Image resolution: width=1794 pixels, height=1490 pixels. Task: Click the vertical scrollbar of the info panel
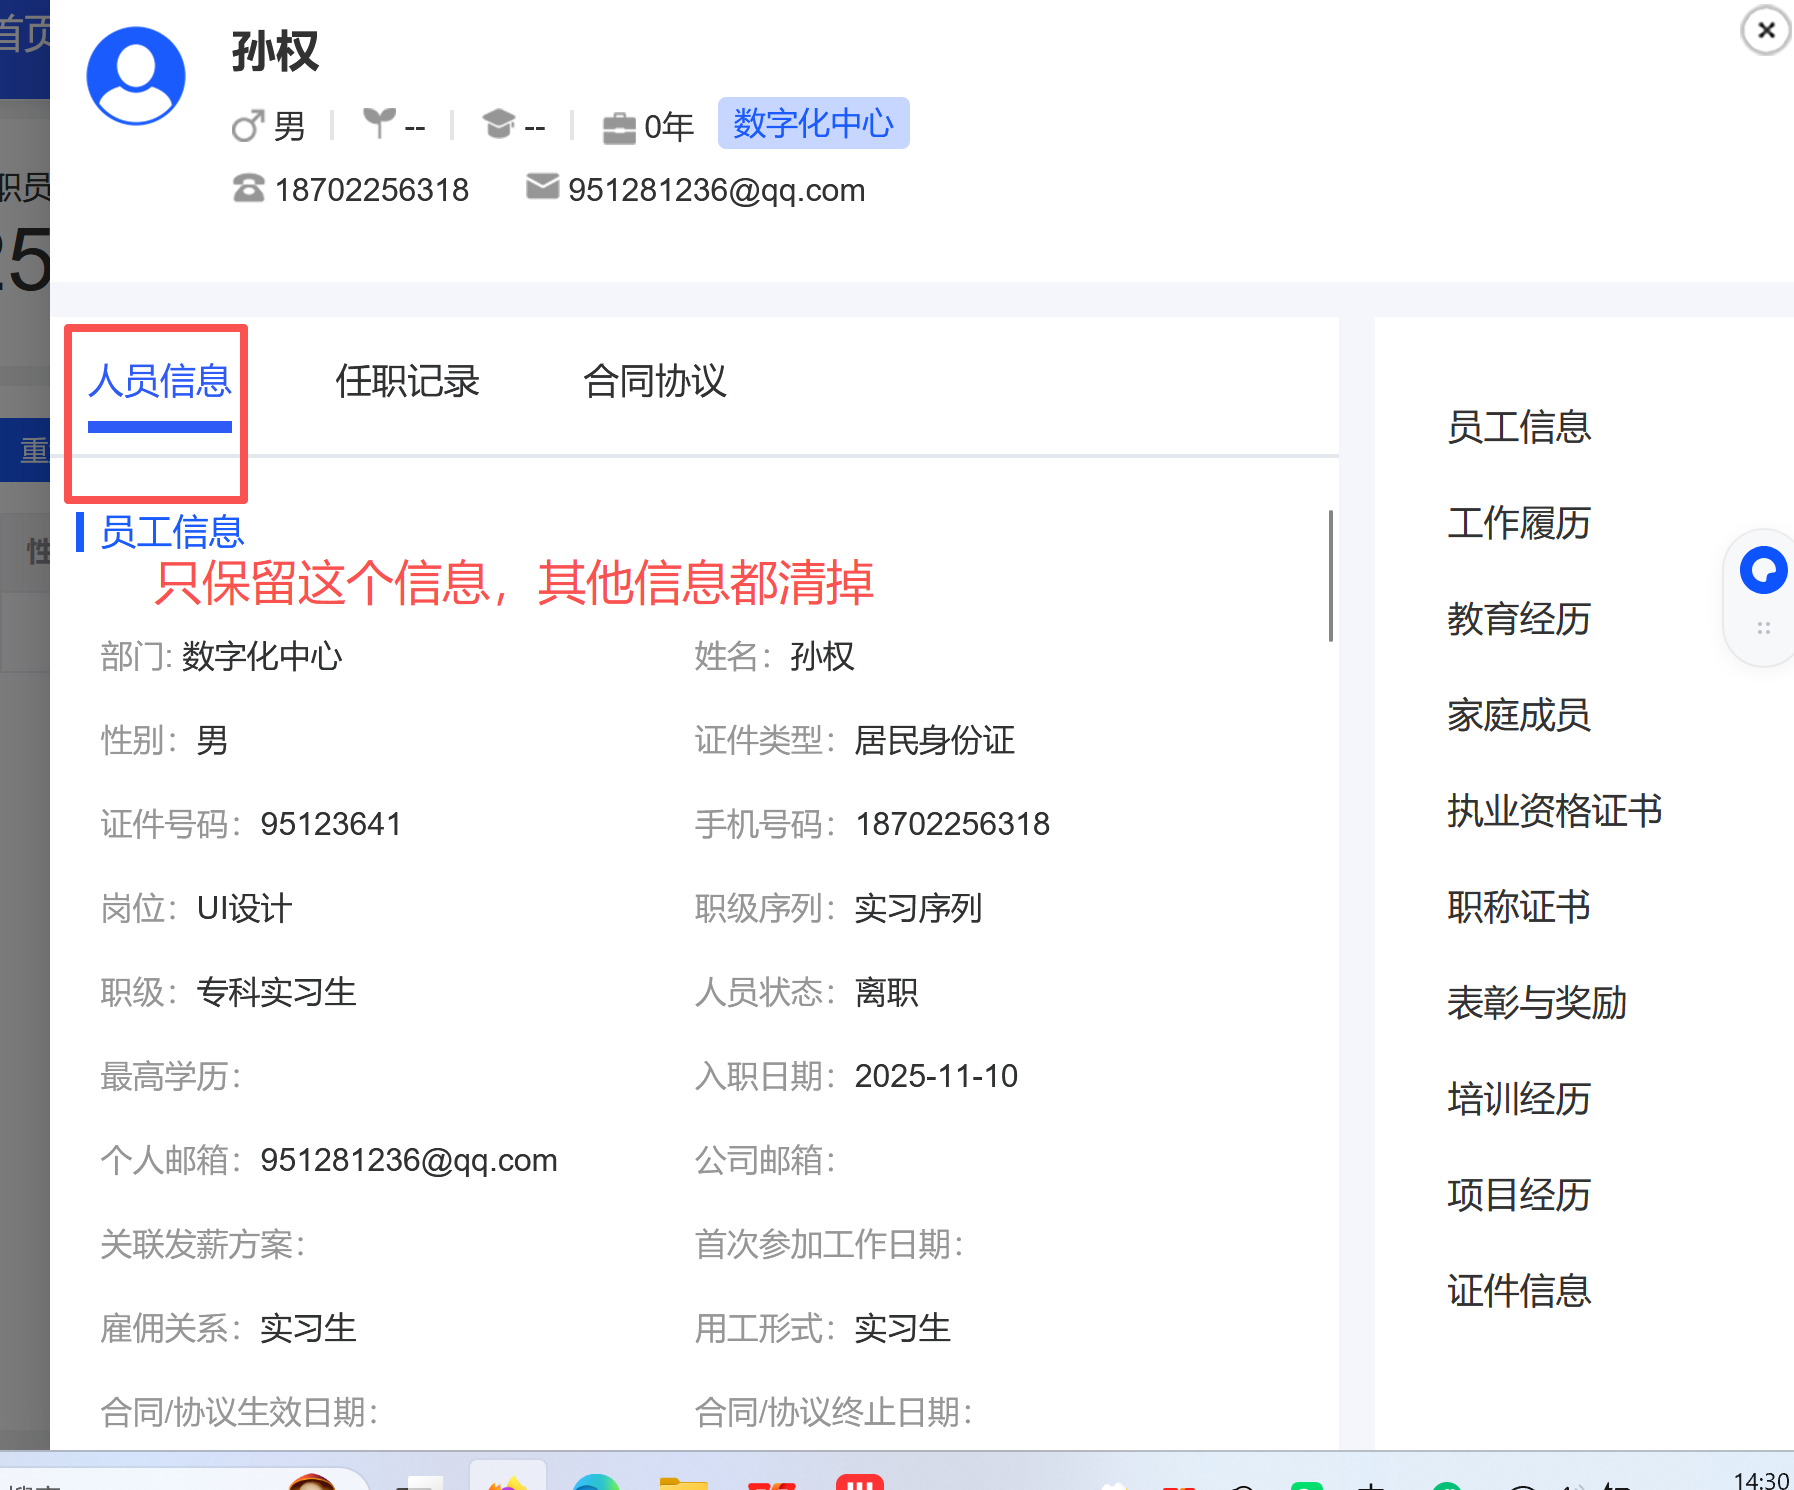point(1331,576)
